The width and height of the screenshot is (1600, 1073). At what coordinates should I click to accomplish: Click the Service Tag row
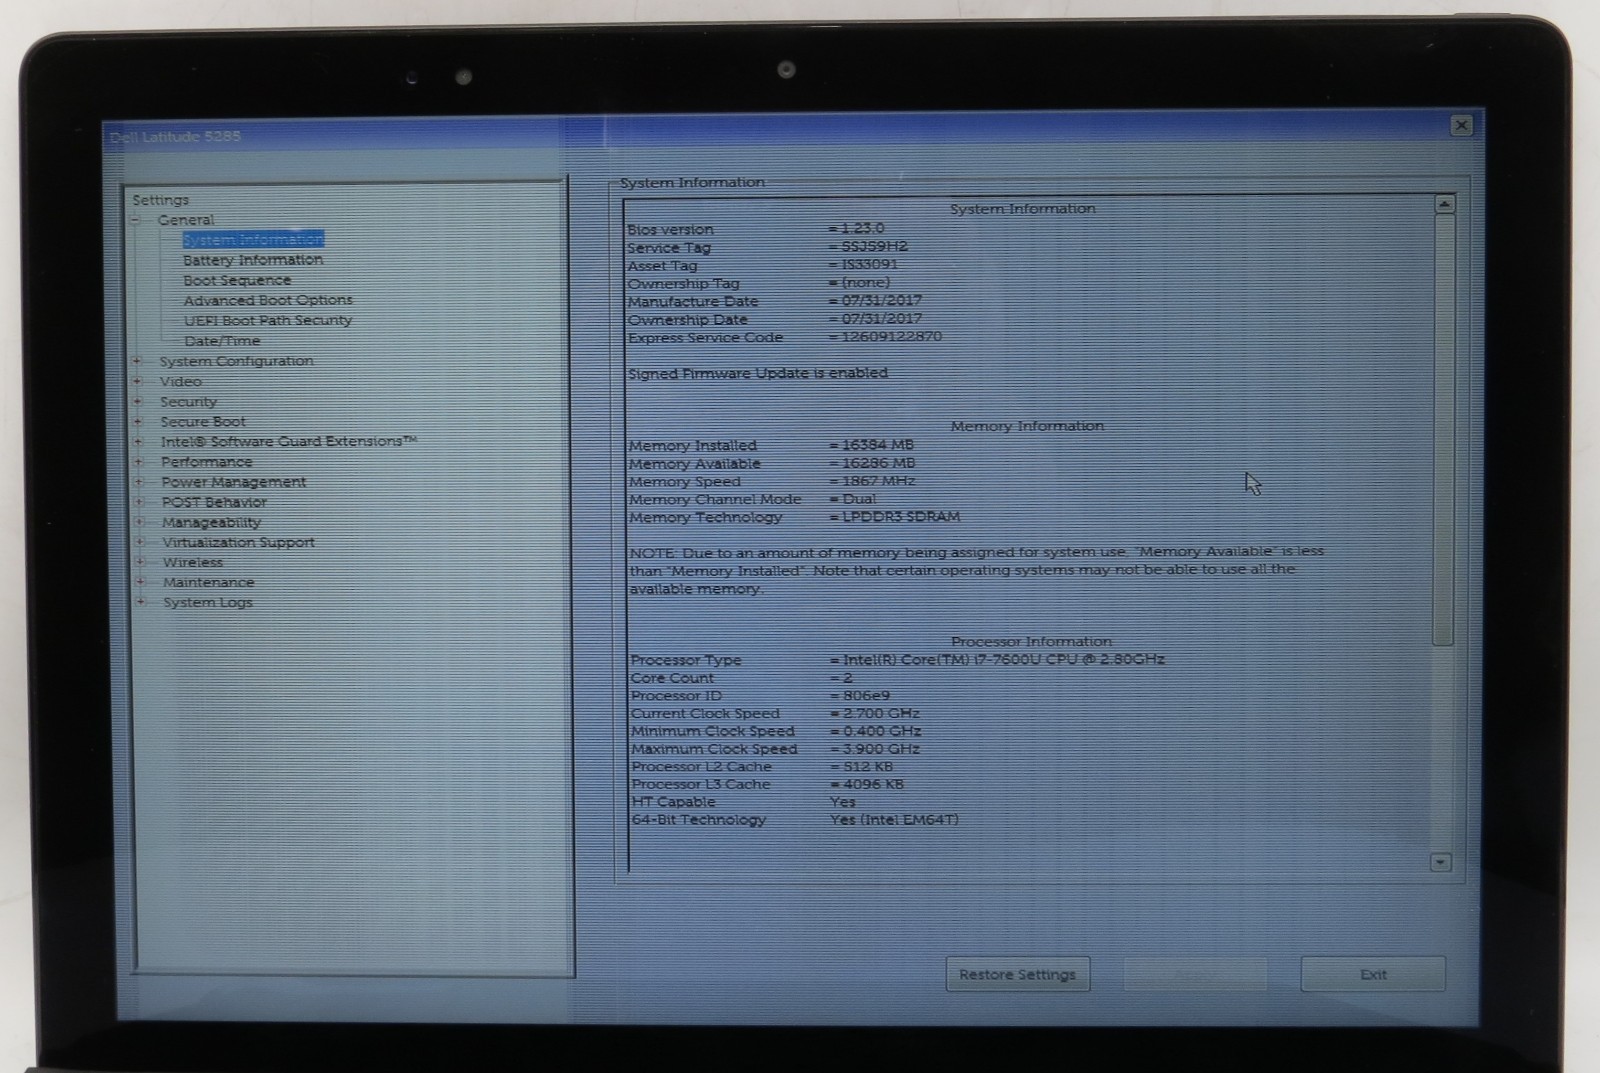(768, 247)
